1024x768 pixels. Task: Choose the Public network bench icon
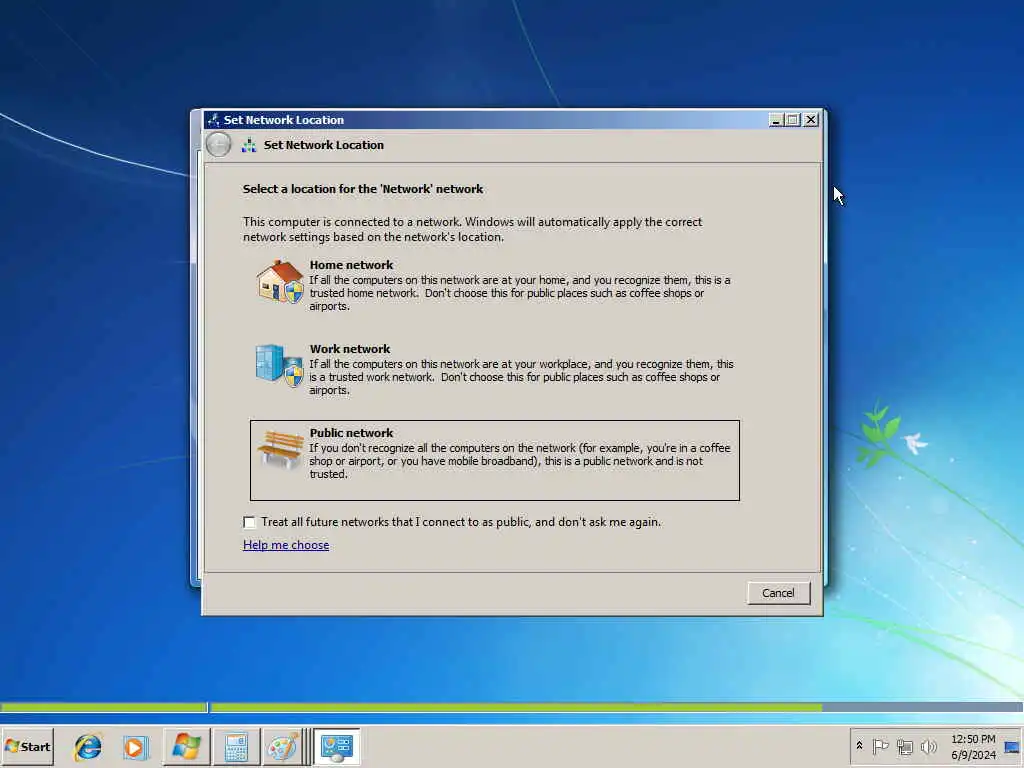(x=280, y=449)
